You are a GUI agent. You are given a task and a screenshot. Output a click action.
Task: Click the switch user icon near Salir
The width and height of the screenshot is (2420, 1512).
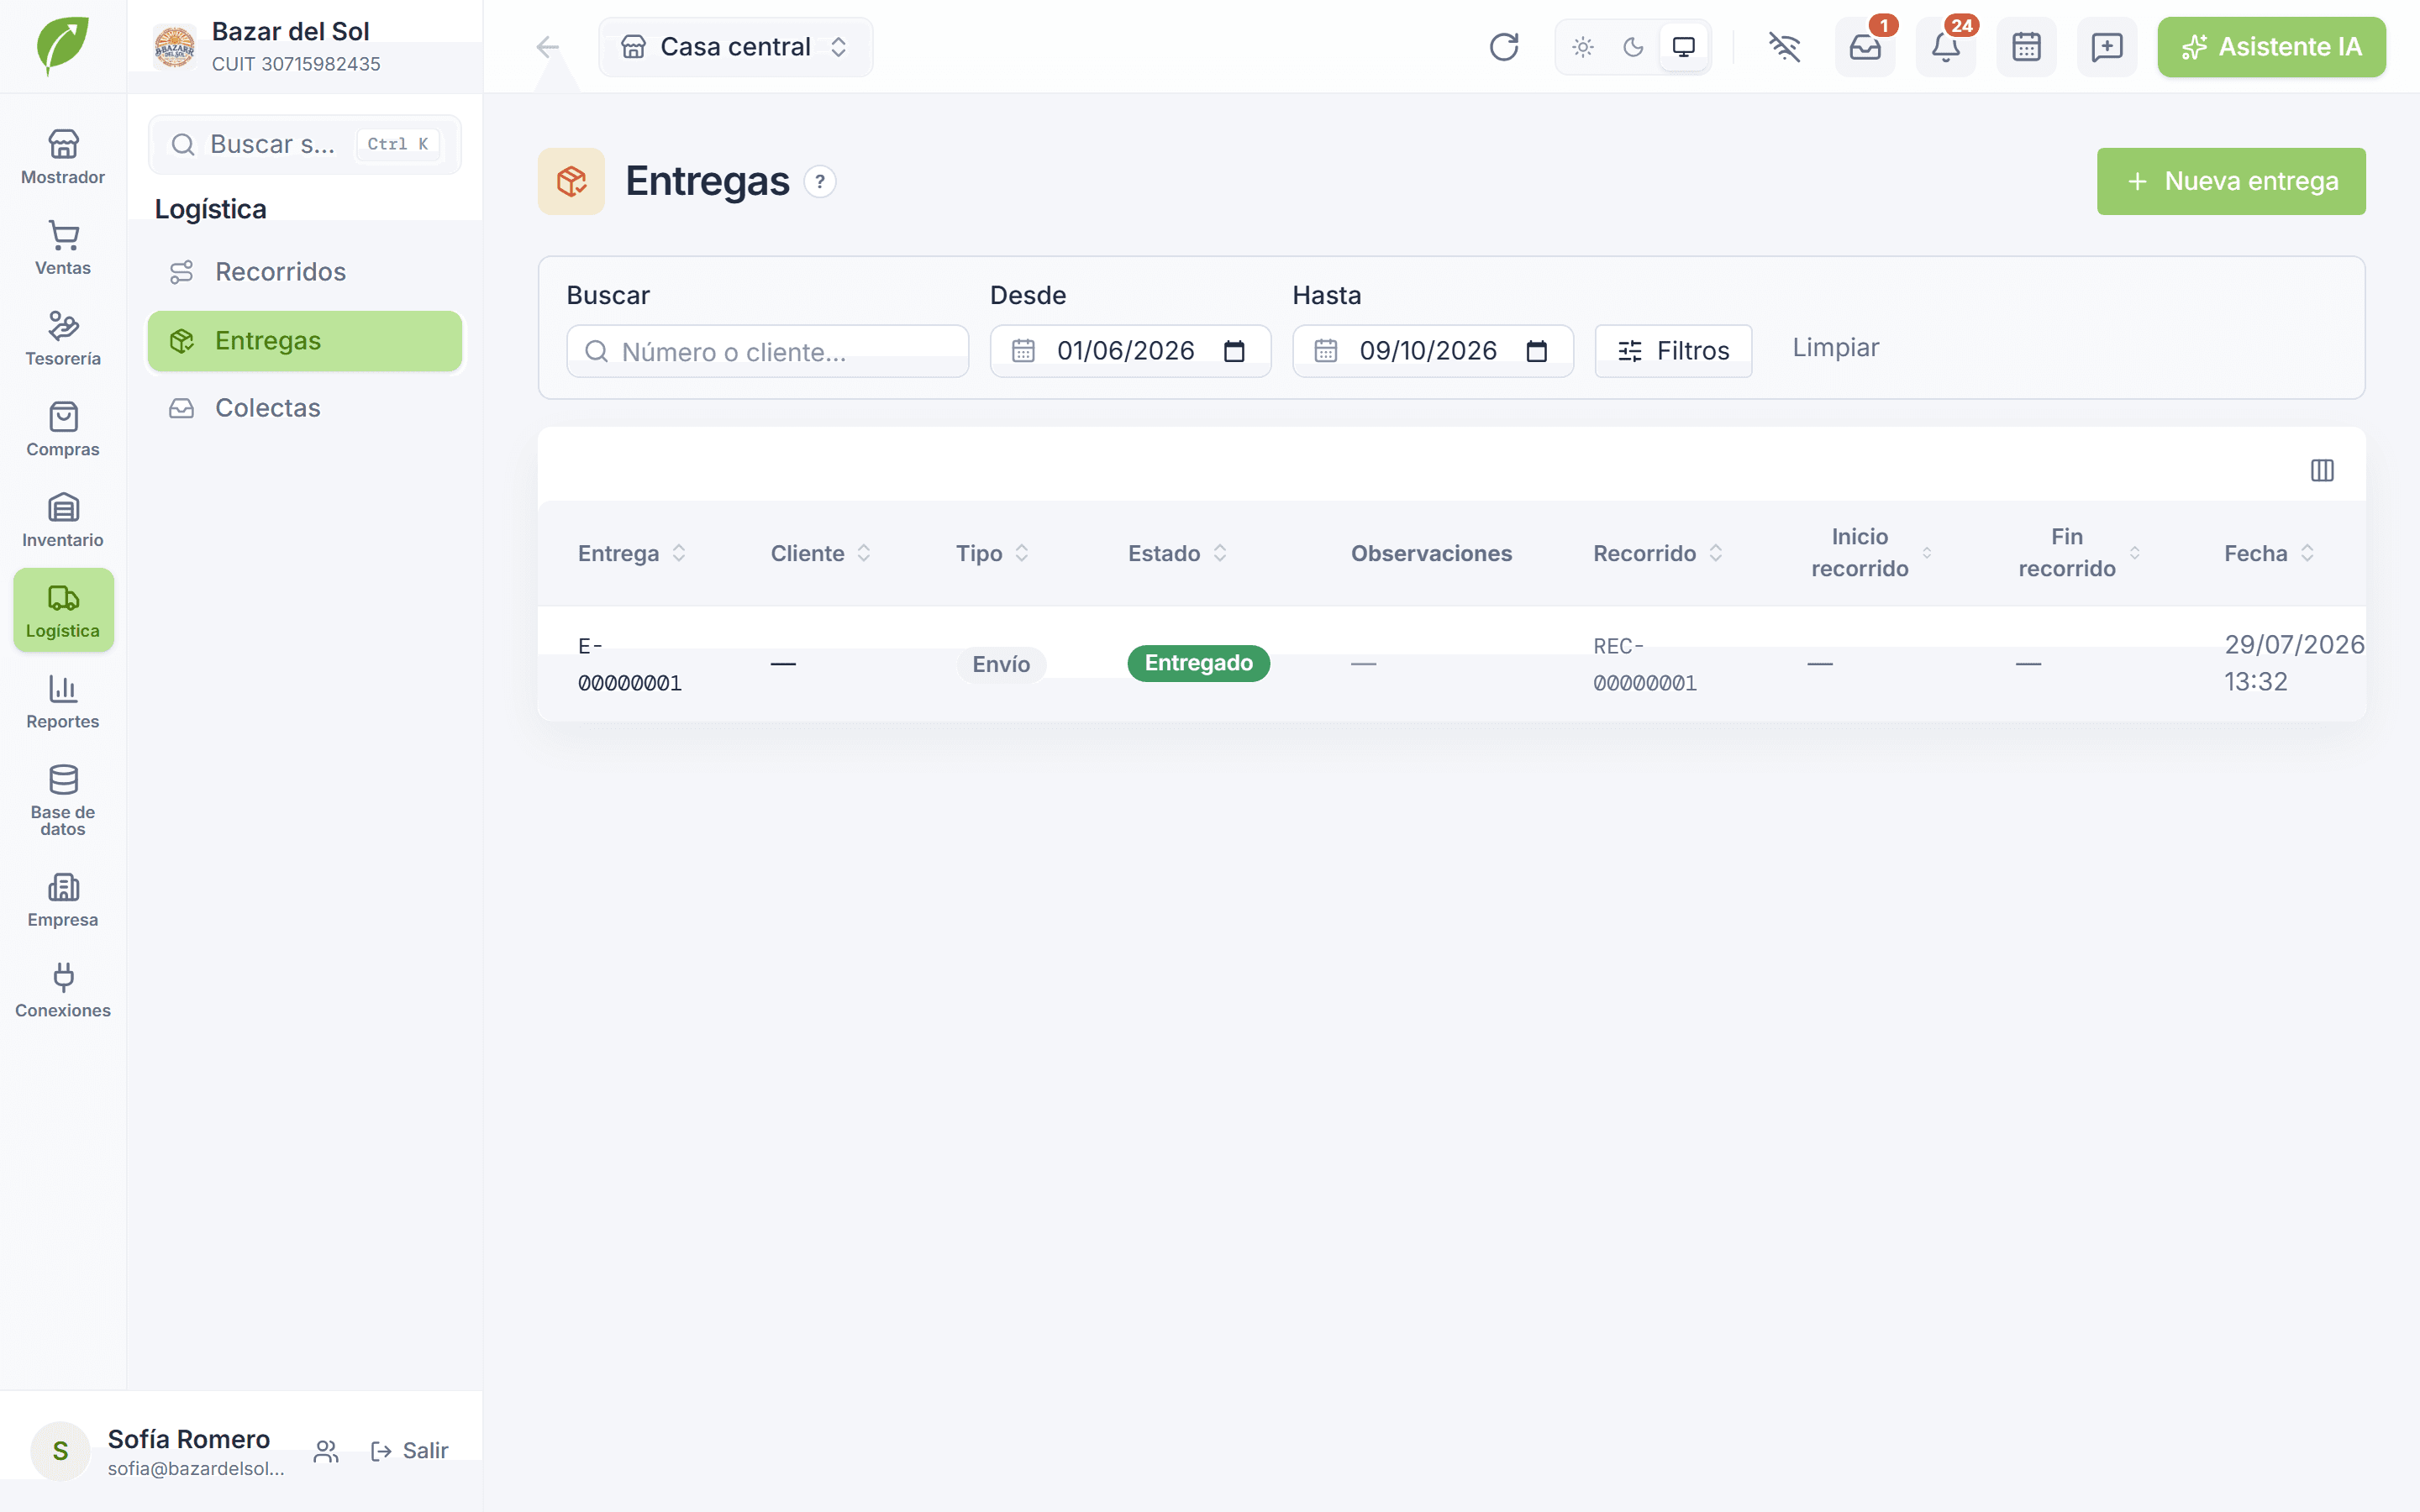tap(326, 1451)
